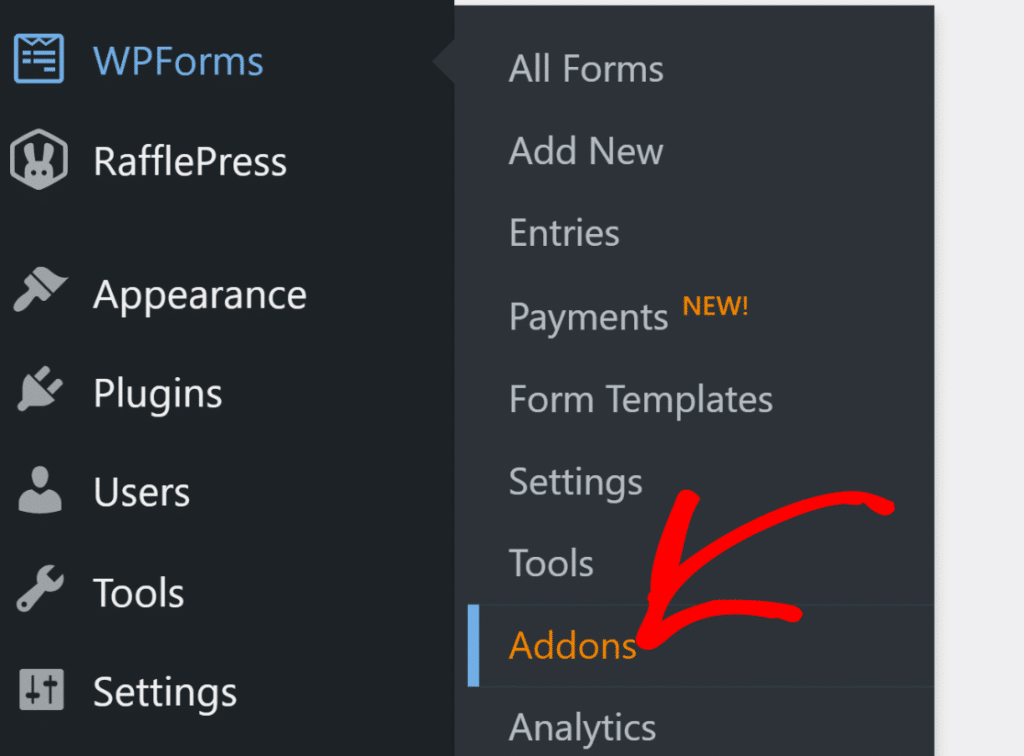Open WPForms Tools page
1024x756 pixels.
(x=551, y=563)
